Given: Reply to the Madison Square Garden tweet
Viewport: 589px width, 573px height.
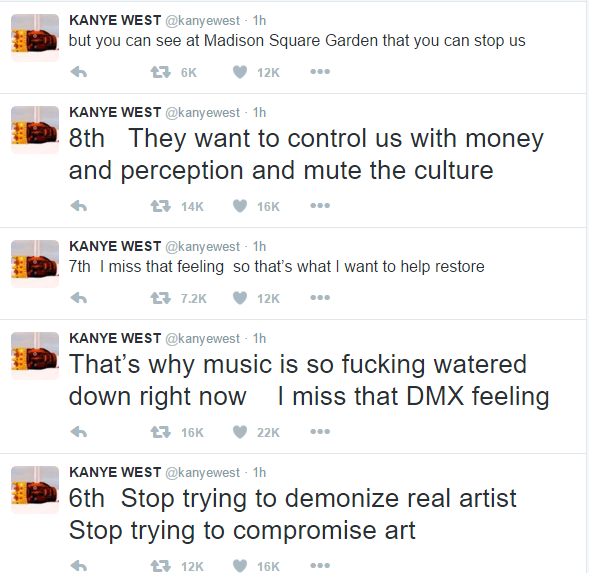Looking at the screenshot, I should coord(79,72).
